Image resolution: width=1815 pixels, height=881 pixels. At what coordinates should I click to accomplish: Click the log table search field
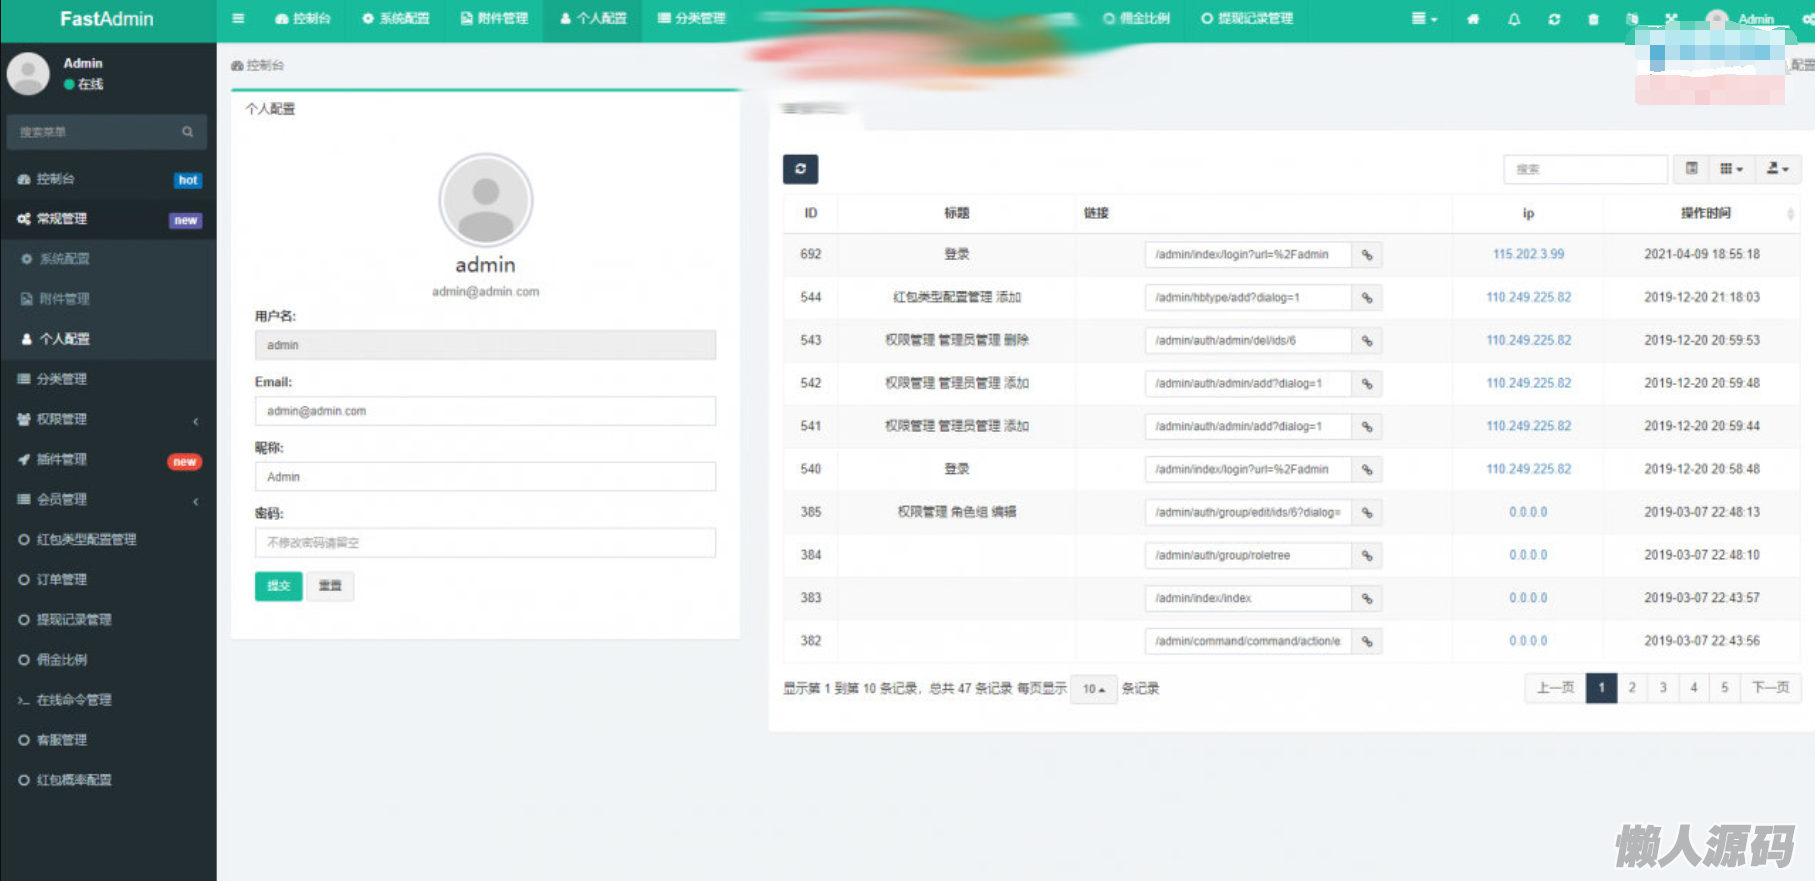click(x=1585, y=169)
